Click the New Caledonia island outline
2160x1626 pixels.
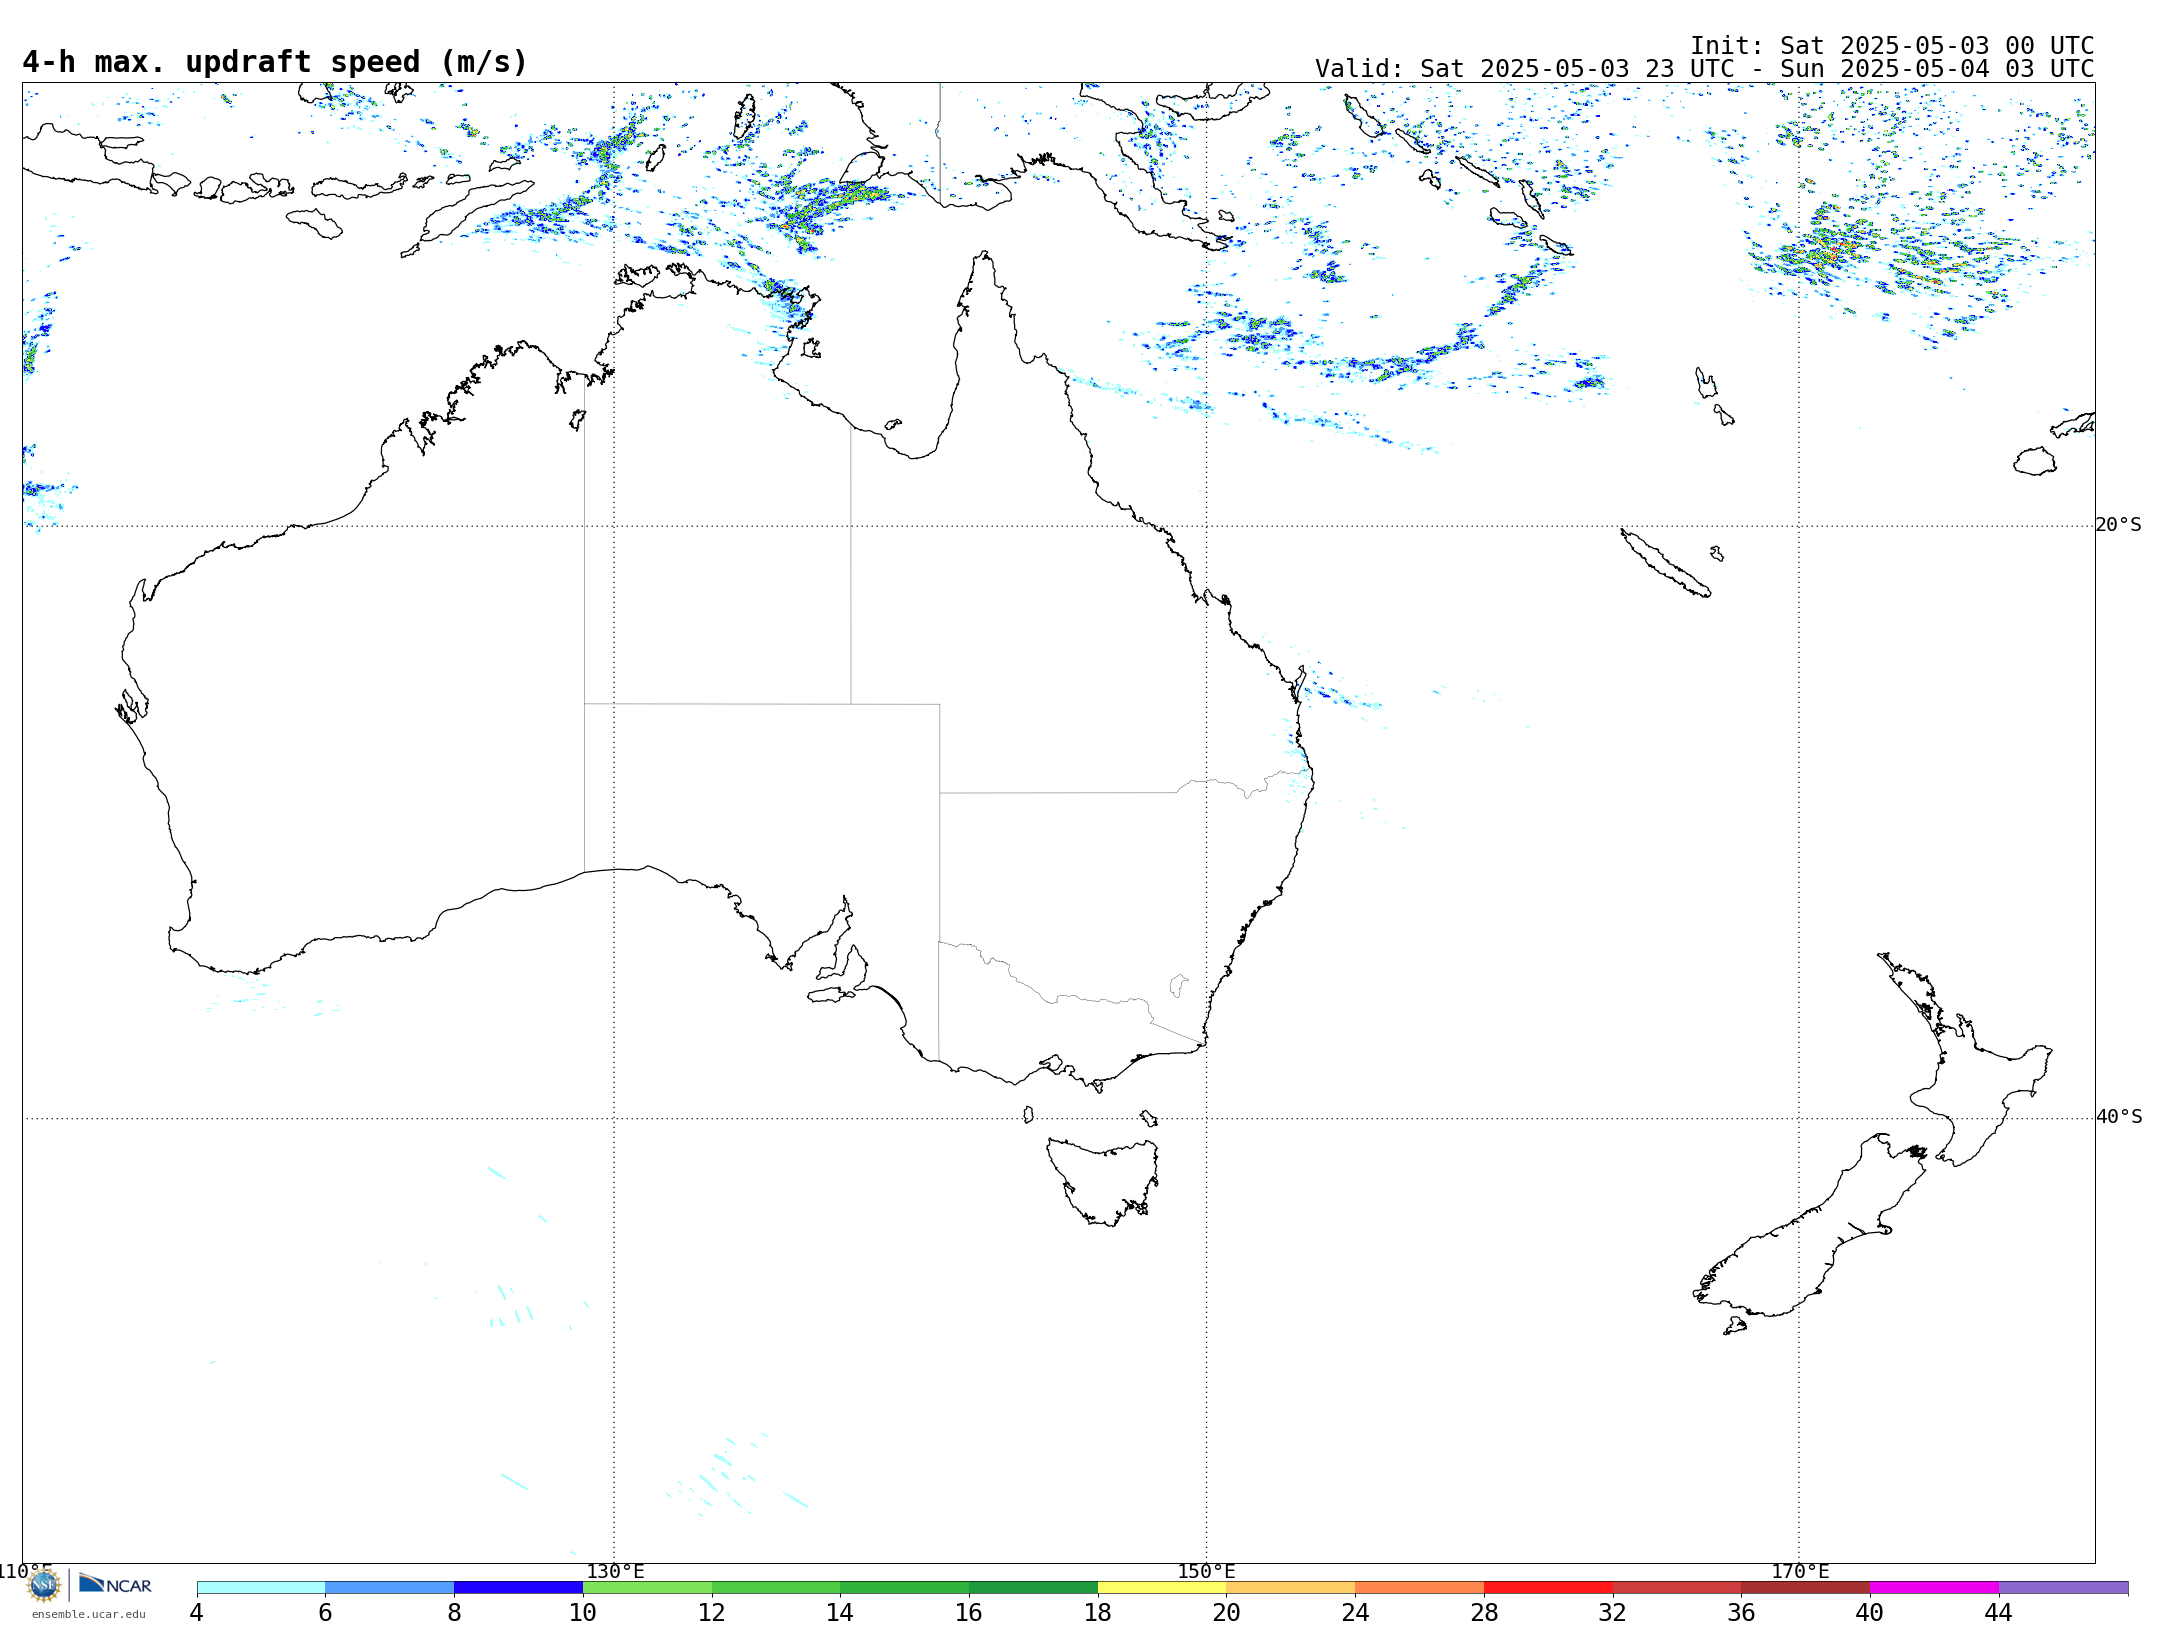tap(1664, 563)
